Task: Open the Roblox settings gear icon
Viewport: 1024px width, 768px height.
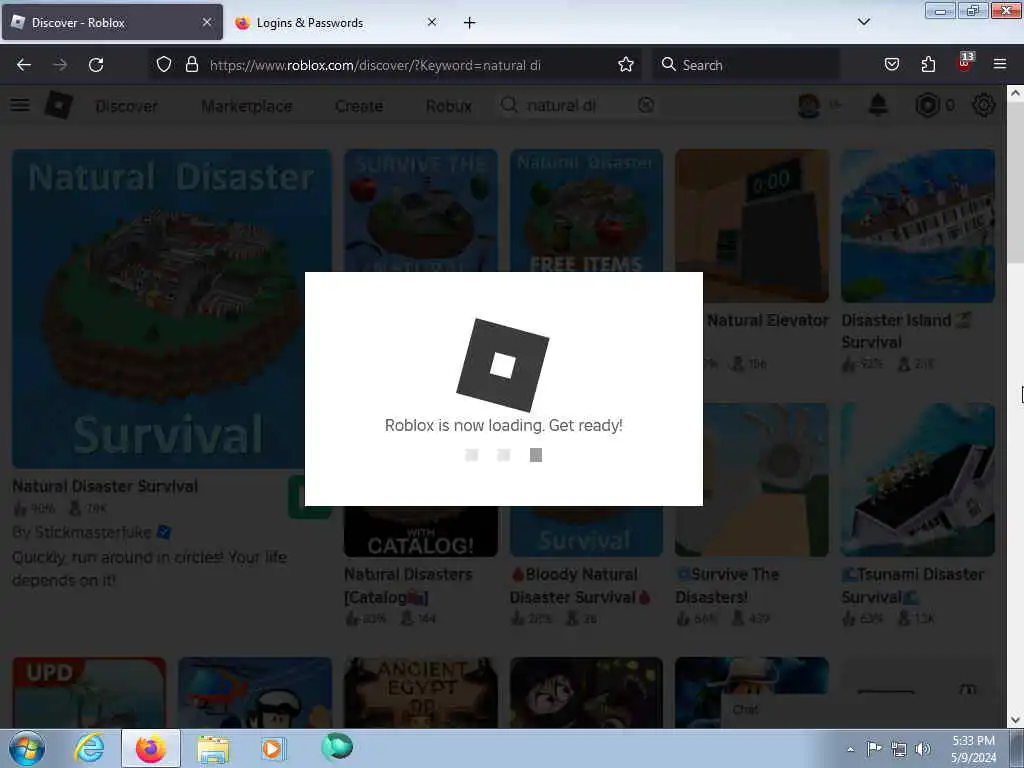Action: click(984, 105)
